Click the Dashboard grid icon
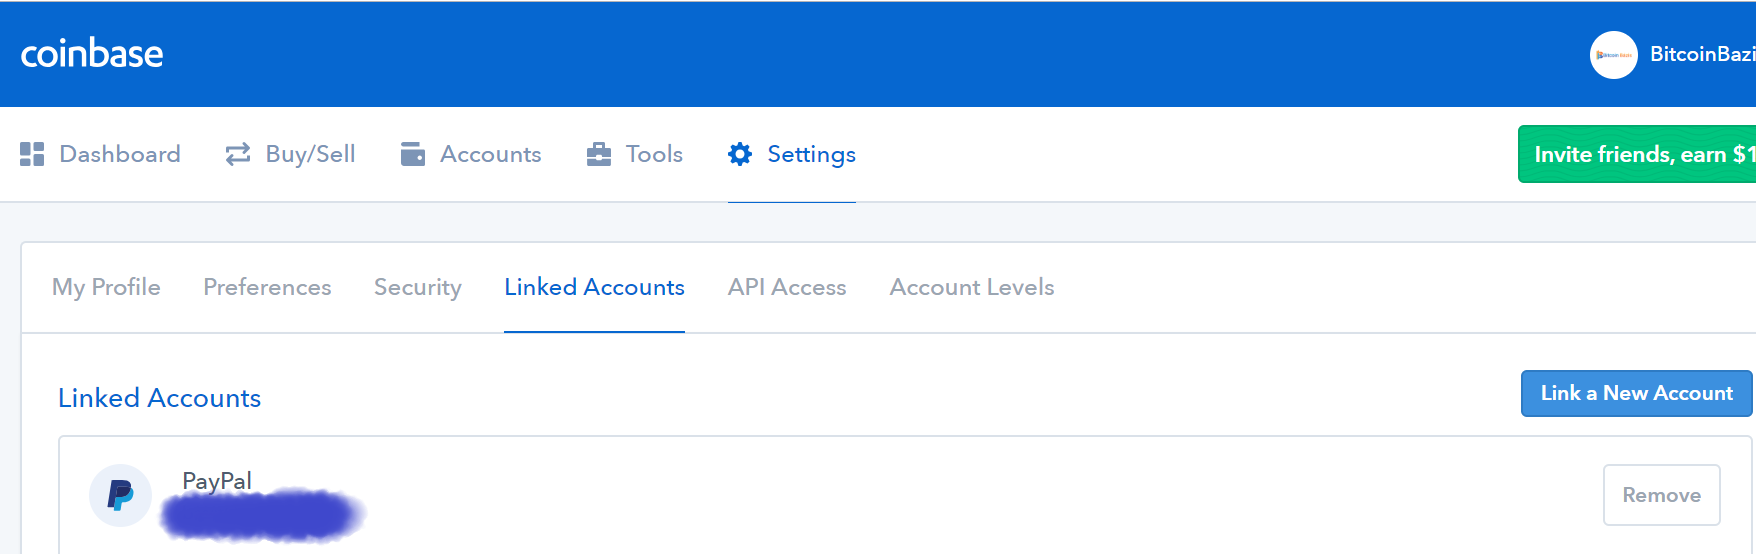The width and height of the screenshot is (1756, 554). [x=32, y=154]
